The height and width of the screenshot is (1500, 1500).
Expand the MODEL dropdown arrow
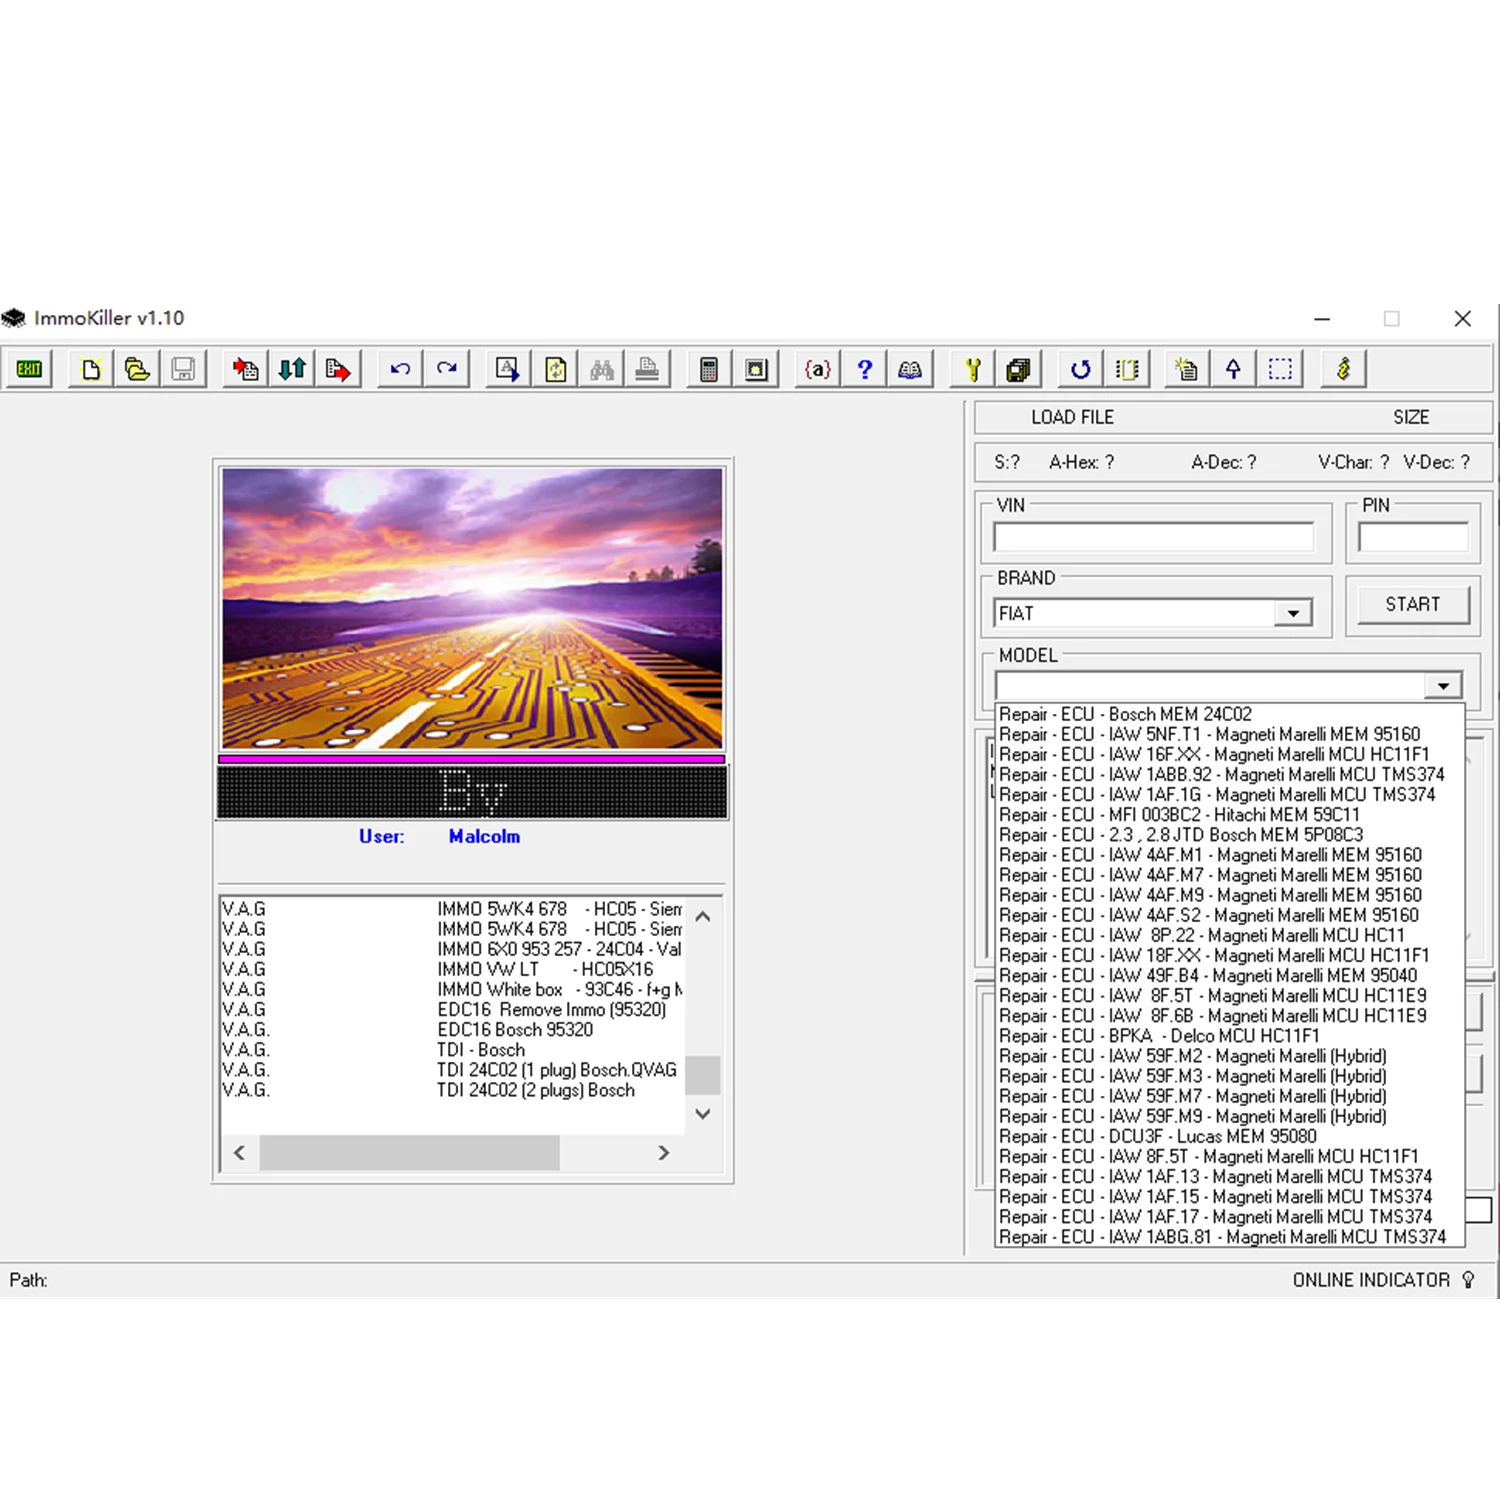[1442, 685]
